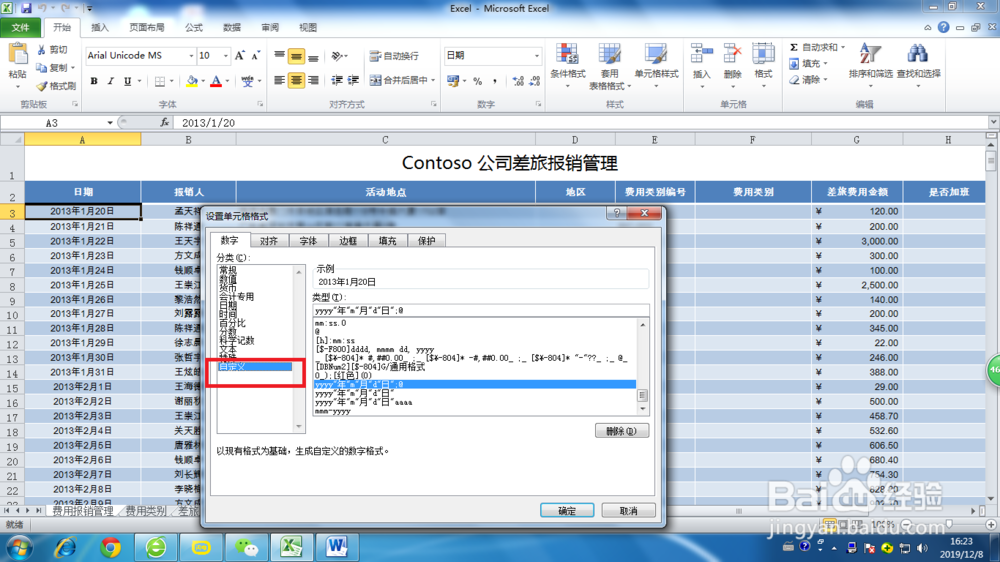The image size is (1000, 562).
Task: Expand the Name Box dropdown arrow
Action: click(x=110, y=122)
